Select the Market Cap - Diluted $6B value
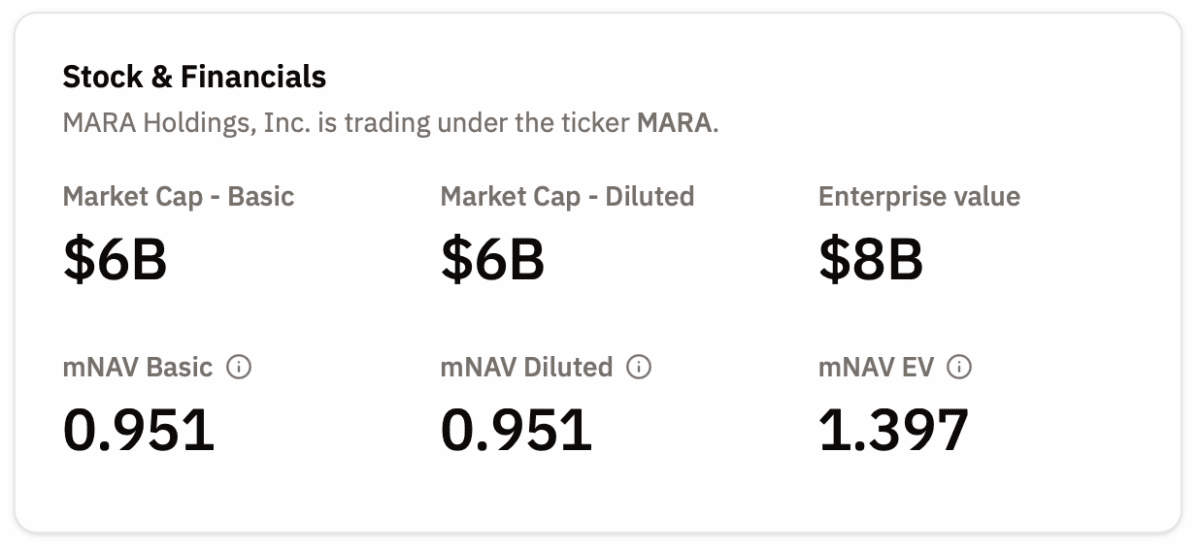 492,260
